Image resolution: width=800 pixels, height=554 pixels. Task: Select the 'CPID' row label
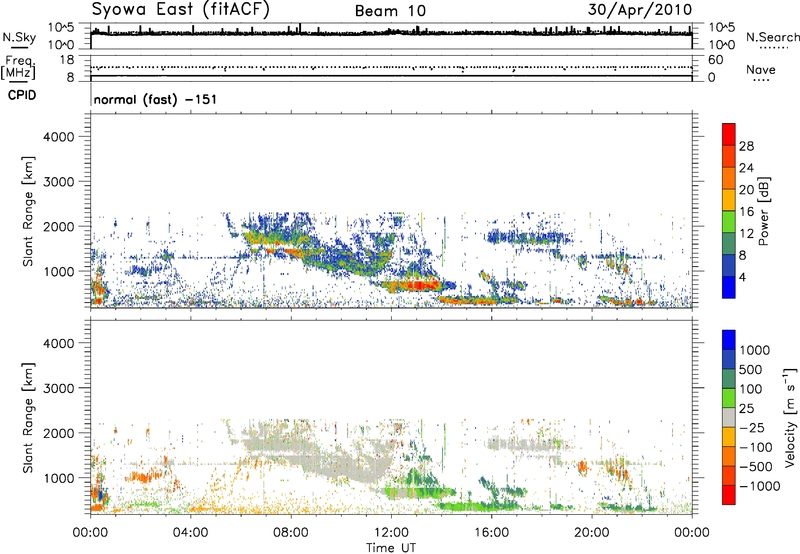(22, 95)
